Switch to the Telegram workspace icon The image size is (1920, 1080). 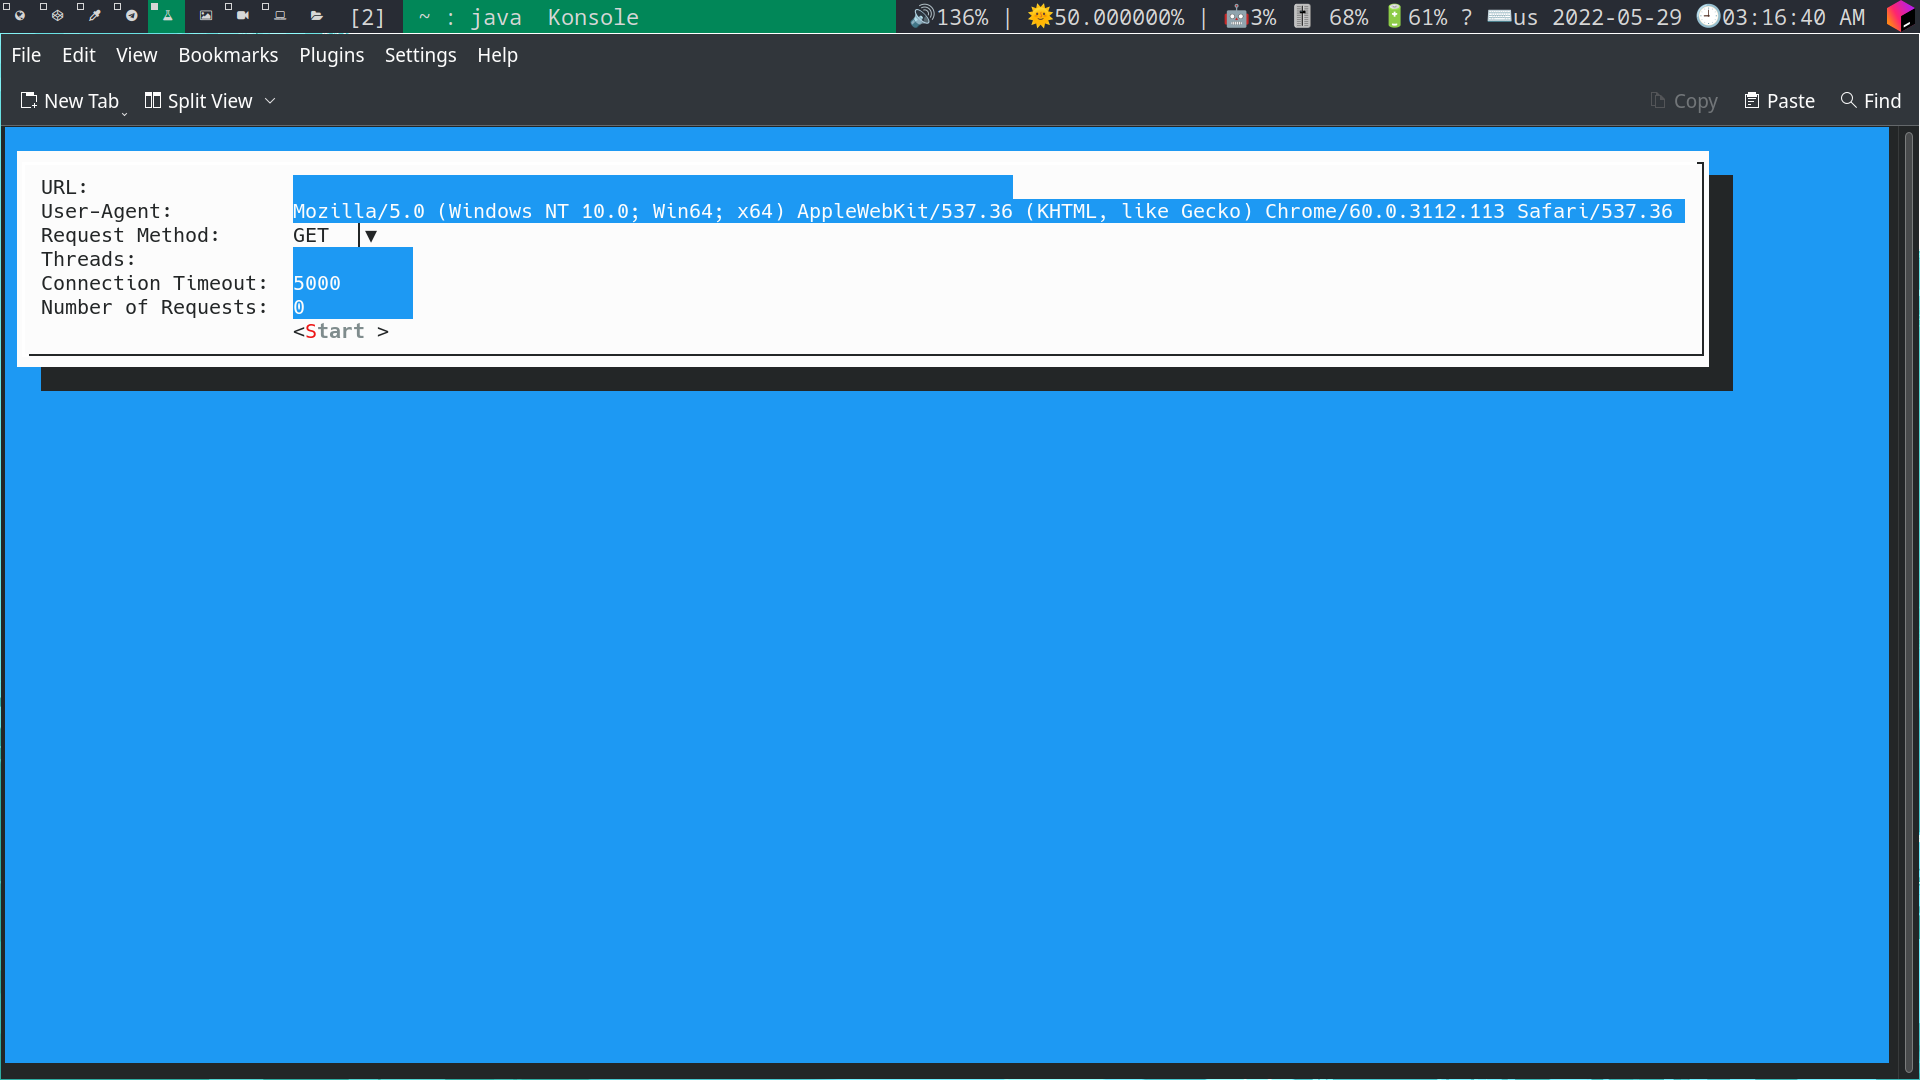pos(131,16)
